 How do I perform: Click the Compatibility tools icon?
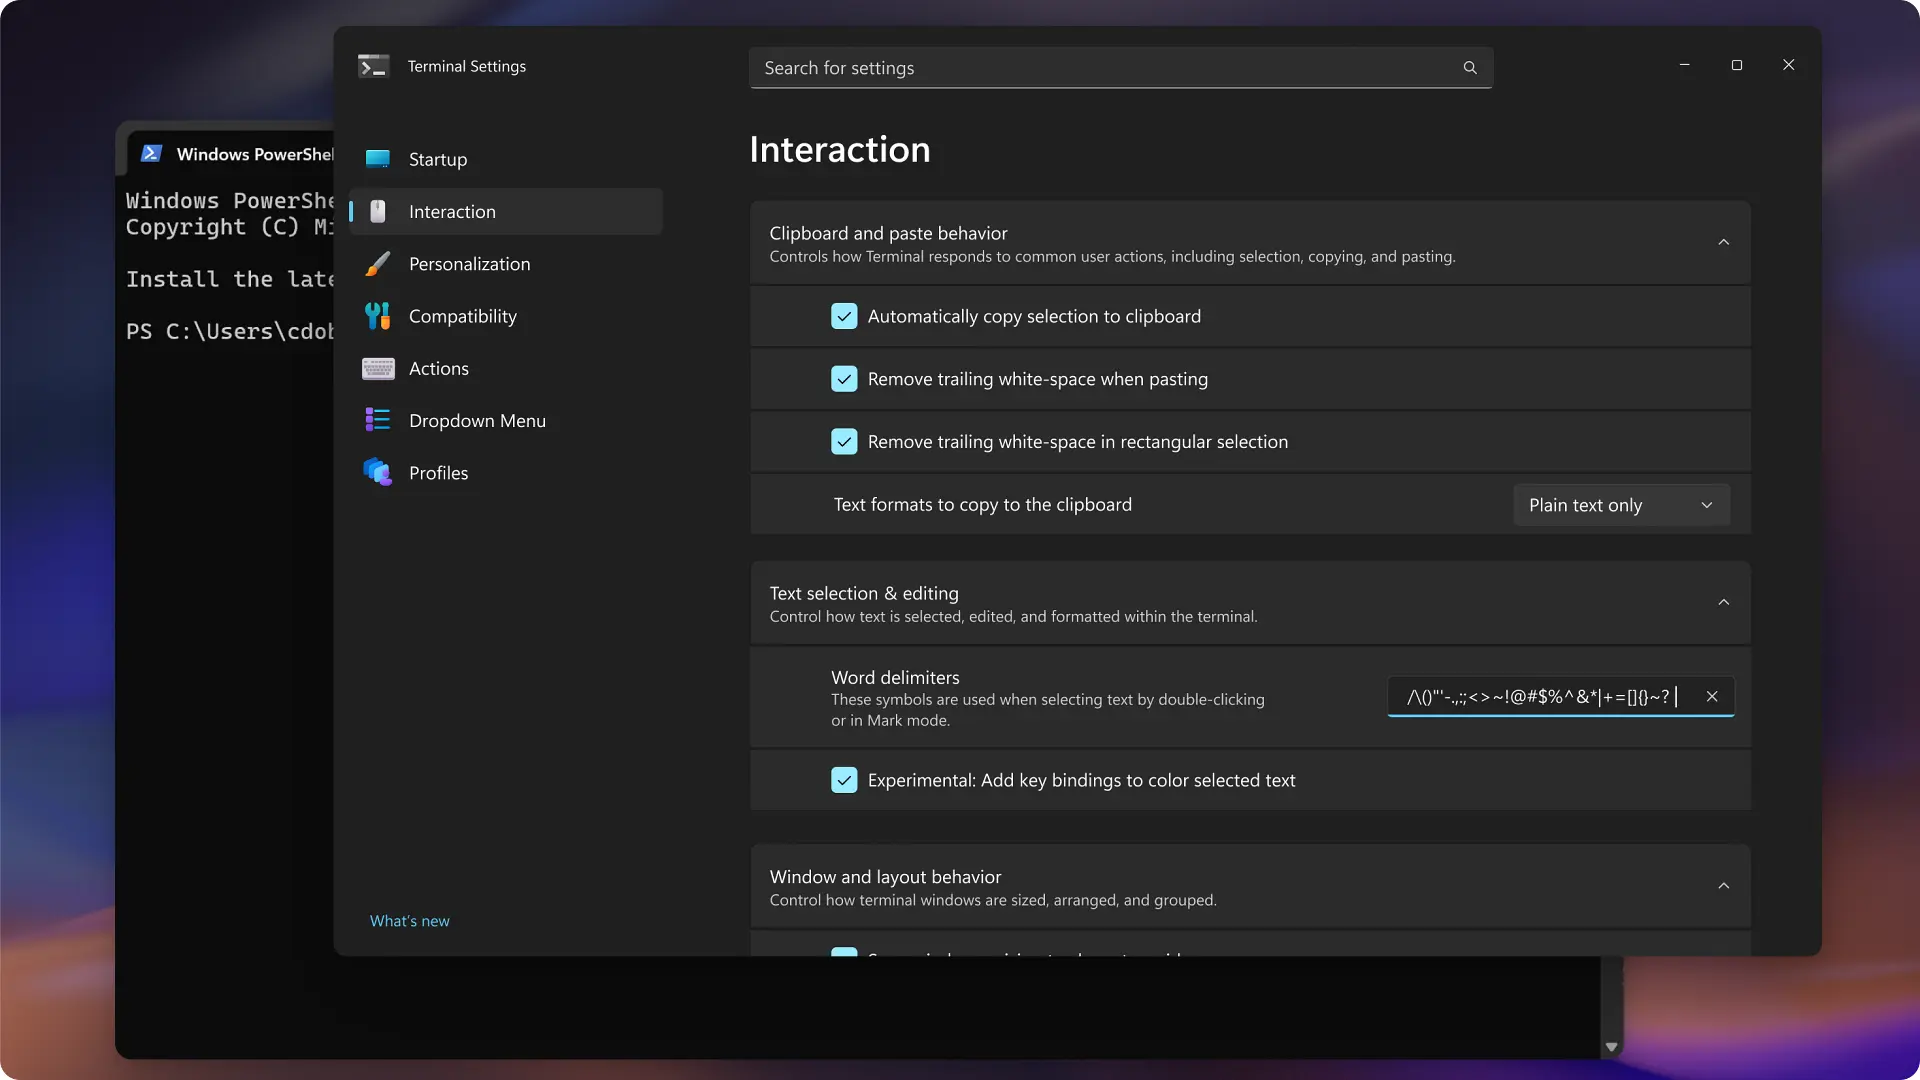(377, 316)
